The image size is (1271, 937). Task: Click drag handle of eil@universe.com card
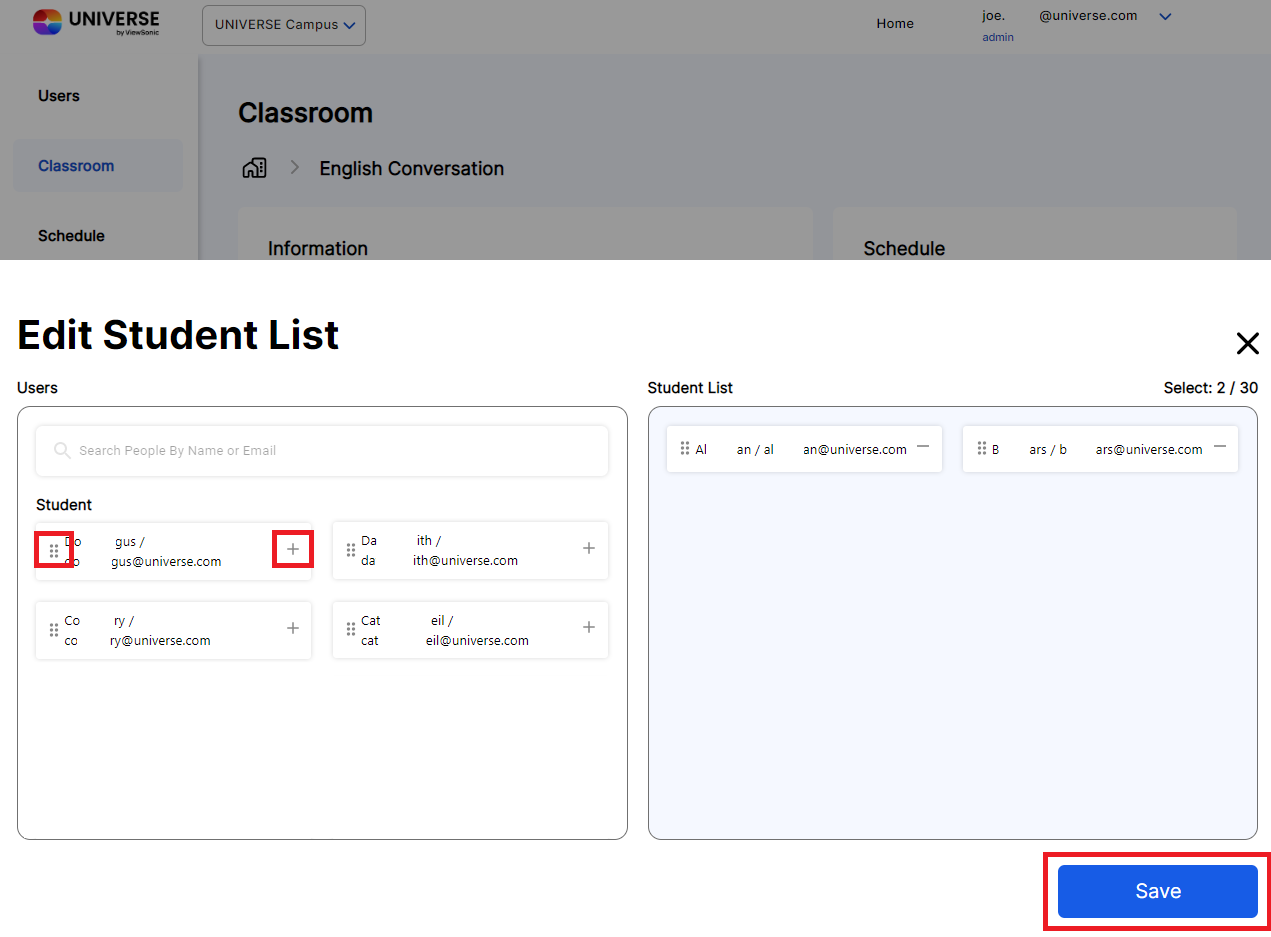[351, 629]
